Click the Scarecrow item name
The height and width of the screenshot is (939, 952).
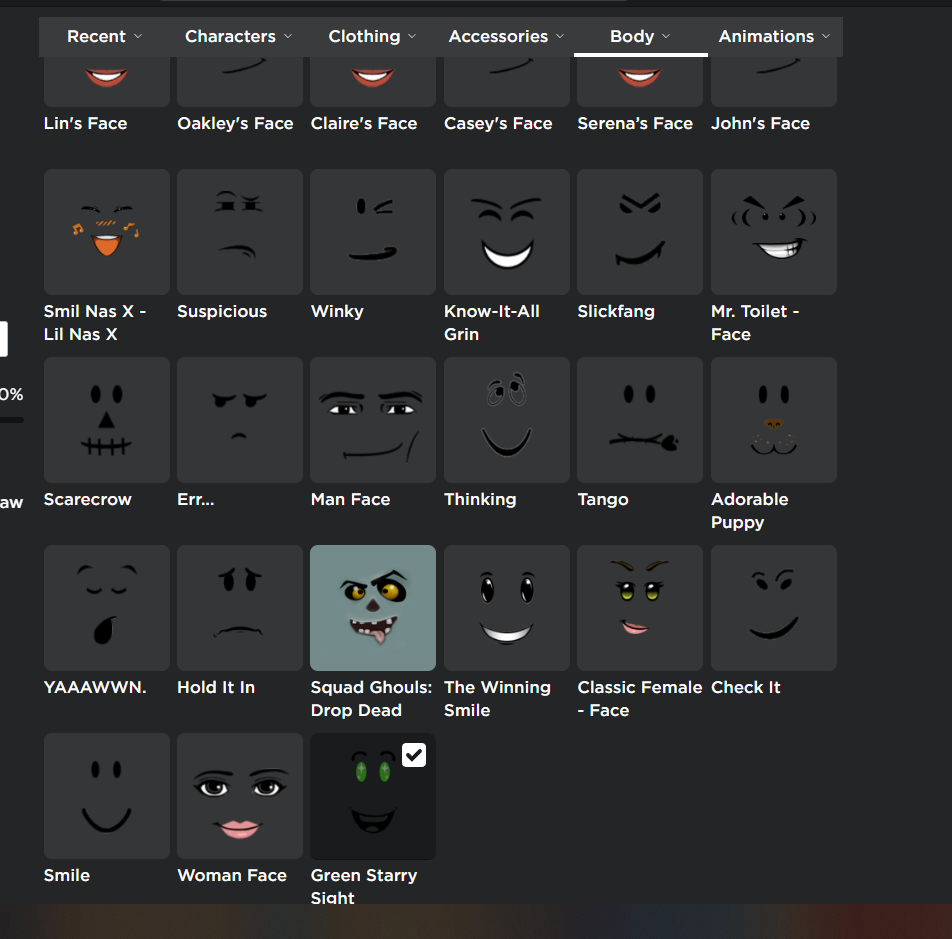click(x=87, y=500)
